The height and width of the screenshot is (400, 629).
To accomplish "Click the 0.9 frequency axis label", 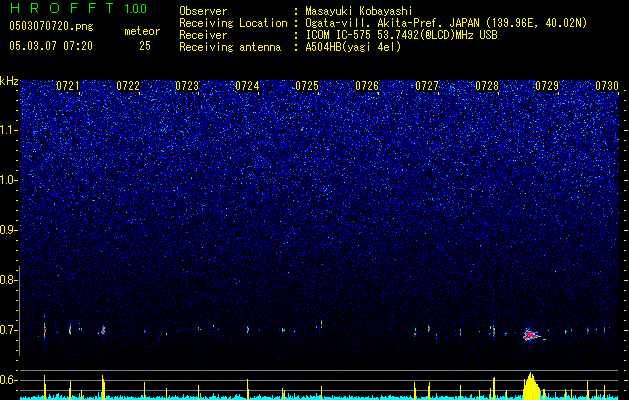I will [9, 230].
